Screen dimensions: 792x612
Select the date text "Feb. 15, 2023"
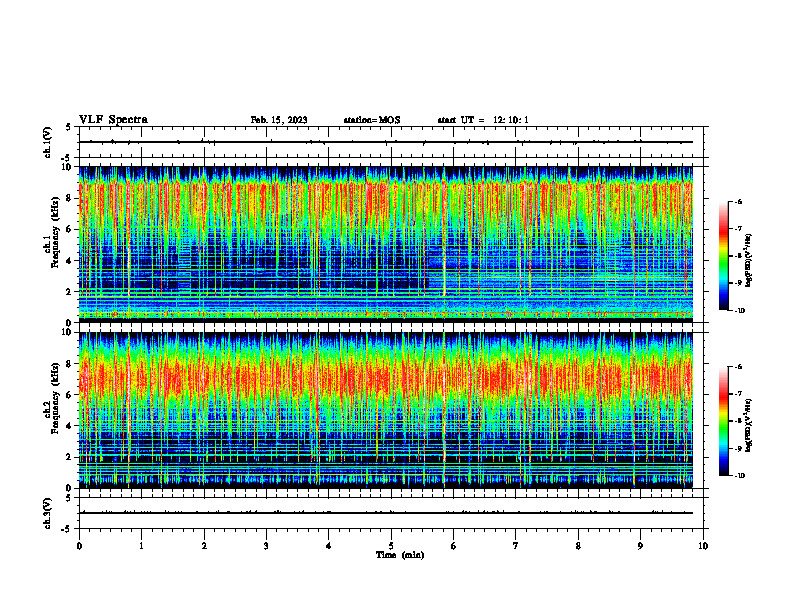(x=279, y=120)
